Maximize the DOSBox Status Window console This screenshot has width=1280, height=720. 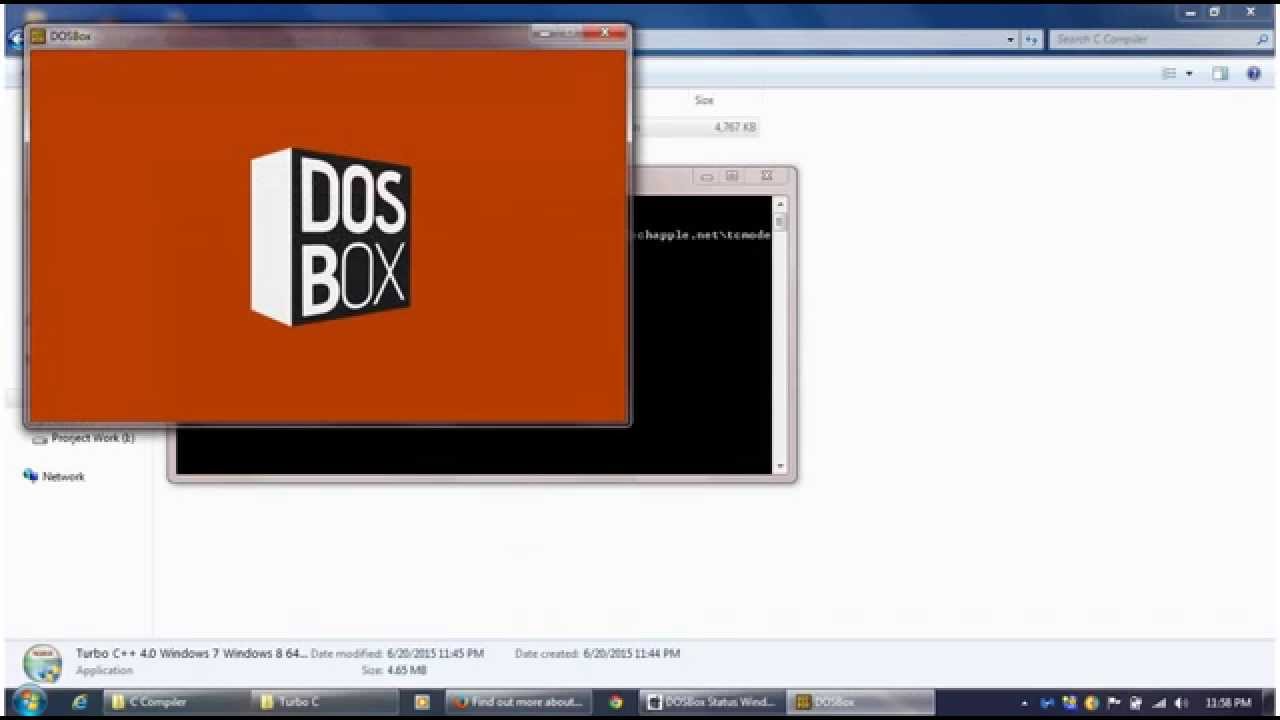732,176
